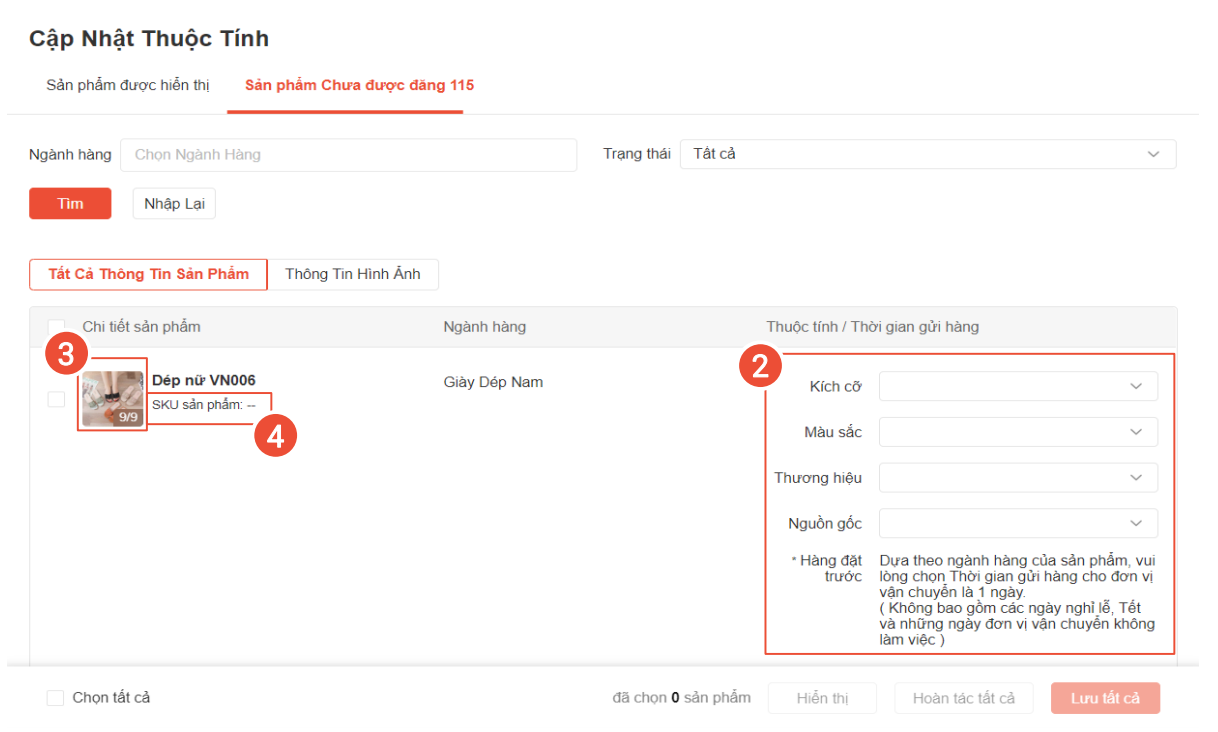Click the chevron in the Màu sắc dropdown

click(1136, 432)
